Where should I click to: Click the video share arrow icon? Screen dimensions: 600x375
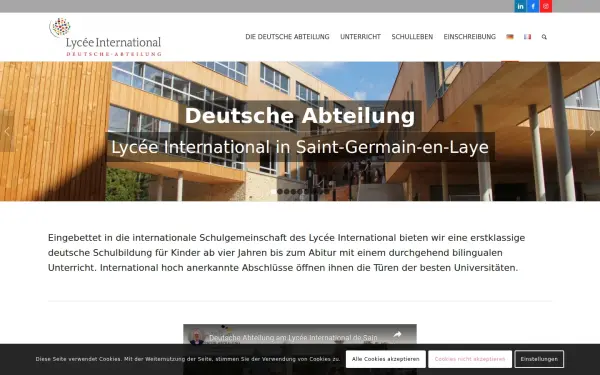pyautogui.click(x=398, y=335)
